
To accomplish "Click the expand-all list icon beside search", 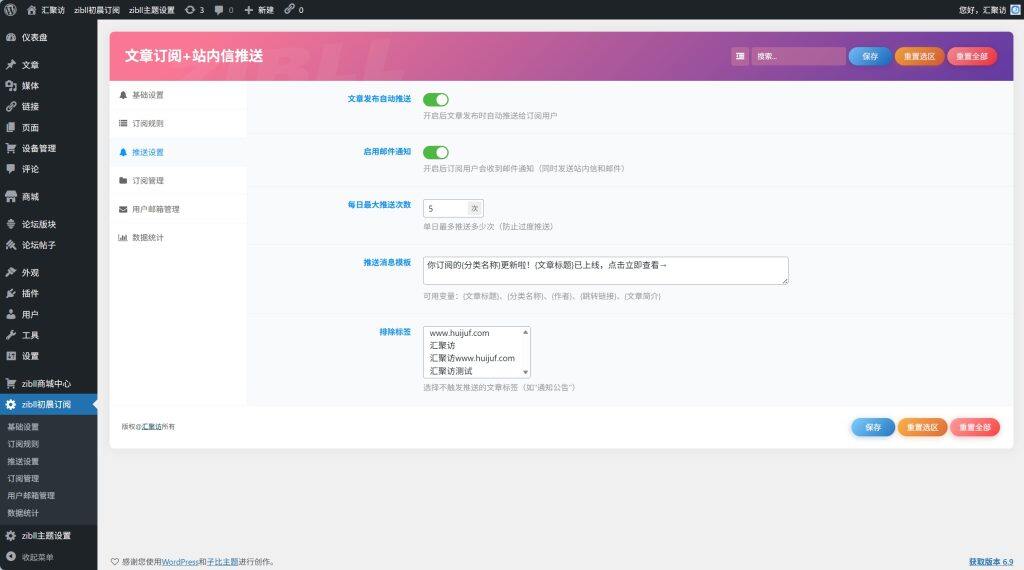I will (x=740, y=56).
